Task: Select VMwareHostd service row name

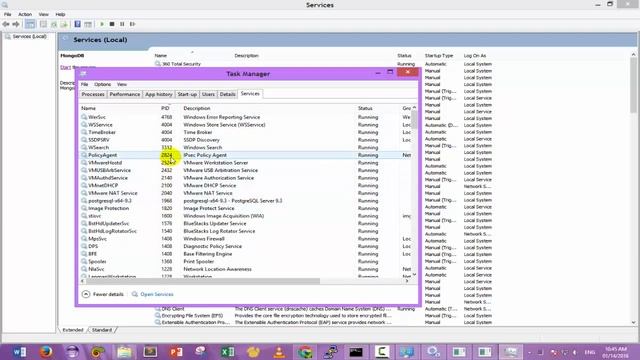Action: click(x=105, y=163)
